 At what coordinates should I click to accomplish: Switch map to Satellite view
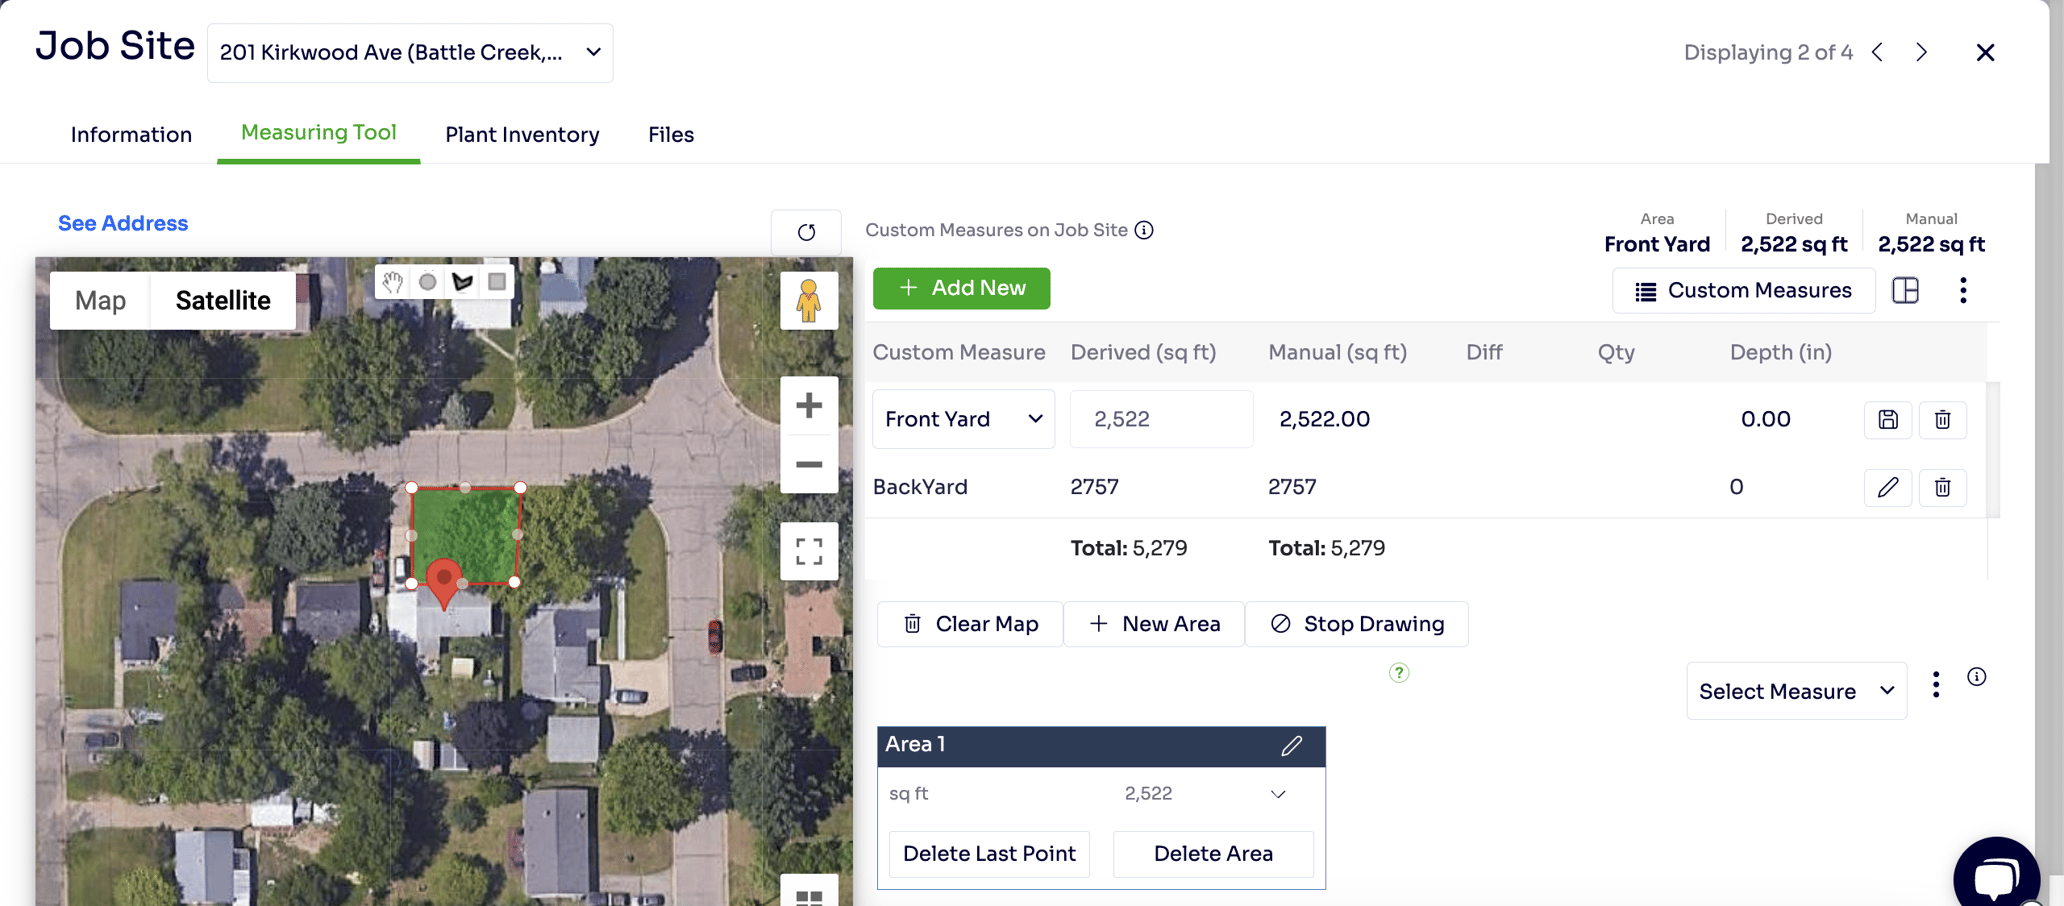(x=222, y=300)
